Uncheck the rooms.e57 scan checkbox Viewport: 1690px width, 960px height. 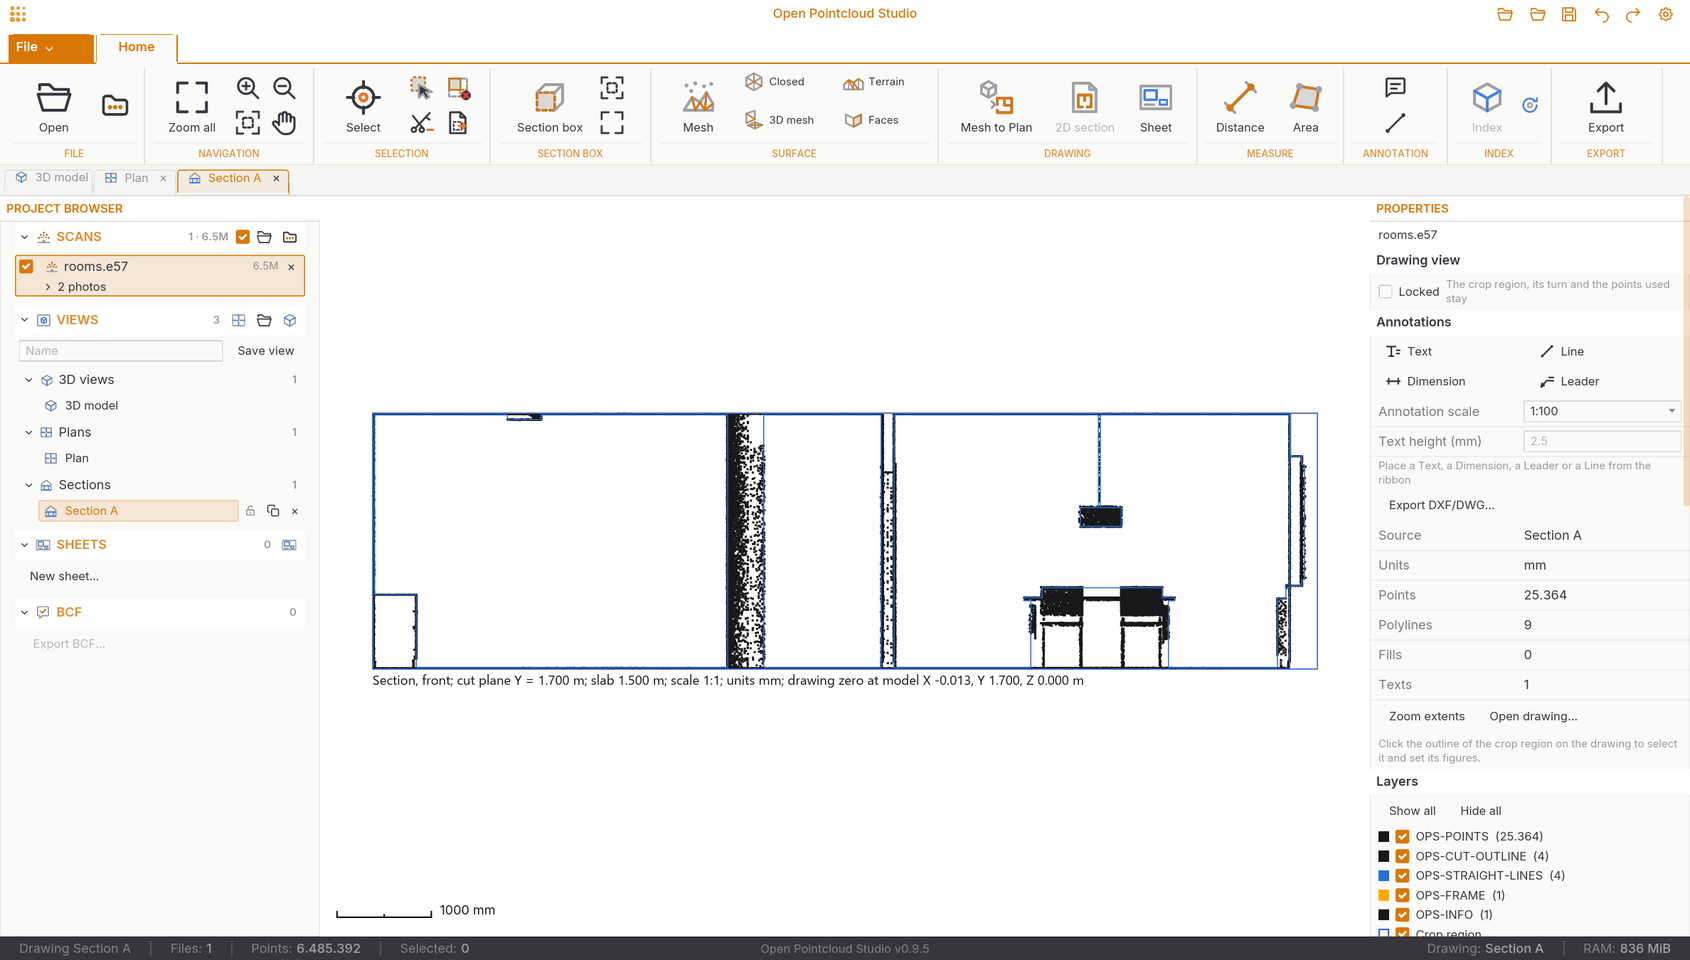click(x=26, y=266)
